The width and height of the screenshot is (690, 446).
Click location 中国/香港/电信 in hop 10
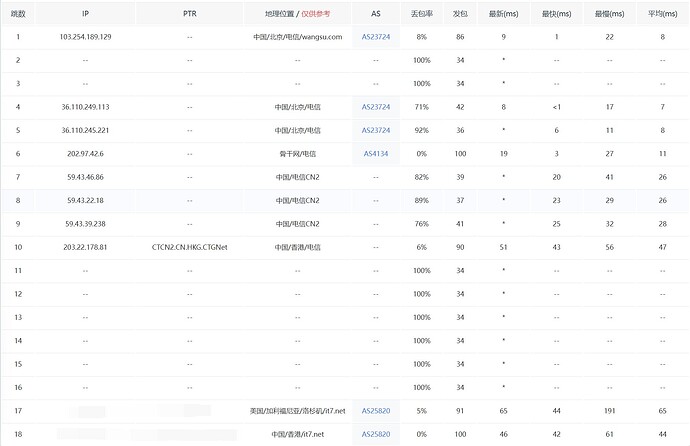pyautogui.click(x=297, y=247)
